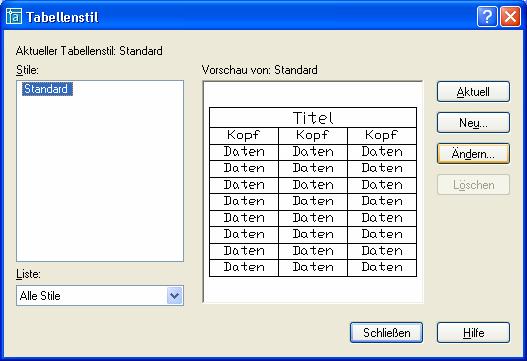Click the first Kopf cell in preview

[244, 136]
